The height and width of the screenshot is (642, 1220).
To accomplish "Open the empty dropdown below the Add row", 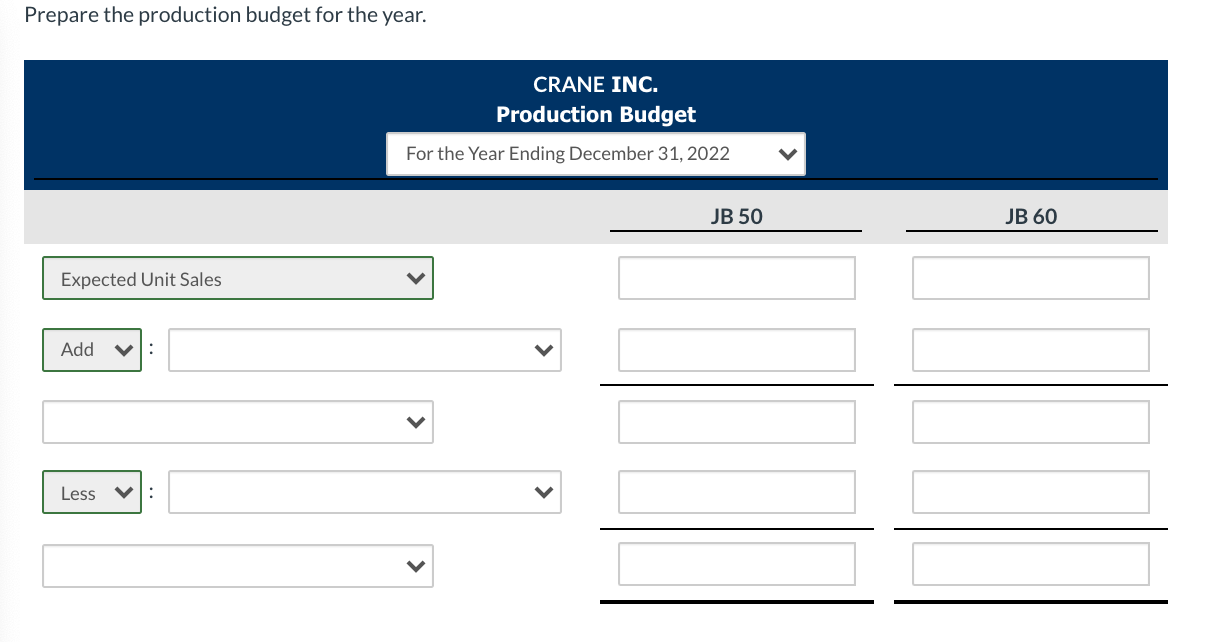I will click(237, 422).
